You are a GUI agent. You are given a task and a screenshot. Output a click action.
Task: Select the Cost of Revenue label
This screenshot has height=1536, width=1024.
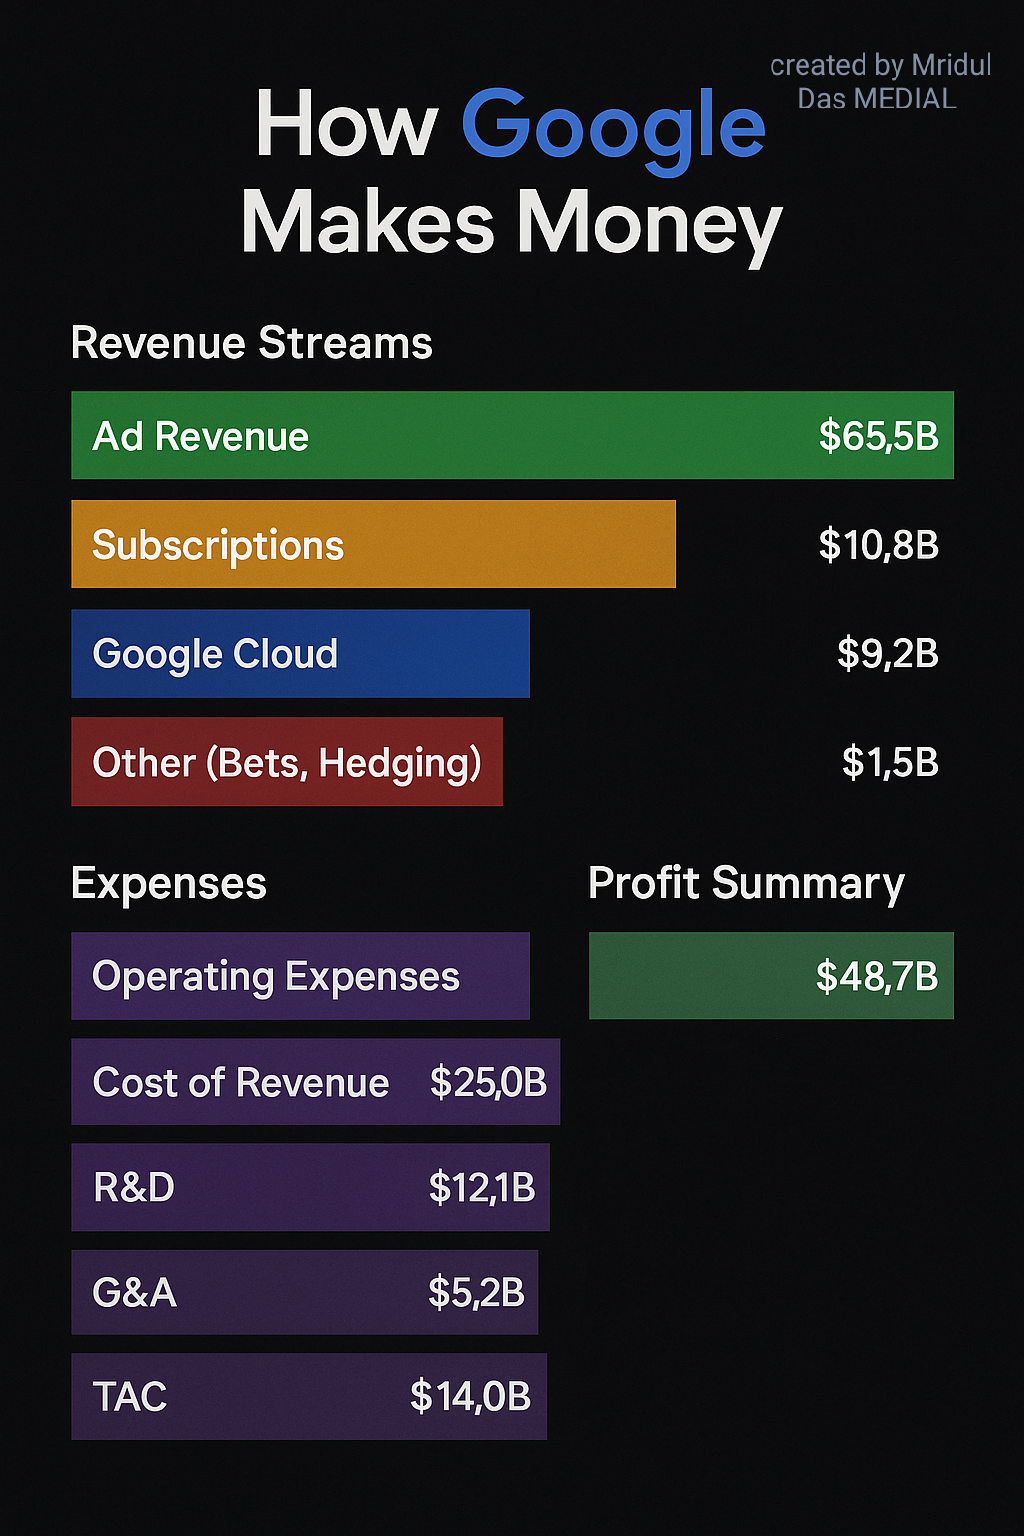pyautogui.click(x=241, y=1083)
